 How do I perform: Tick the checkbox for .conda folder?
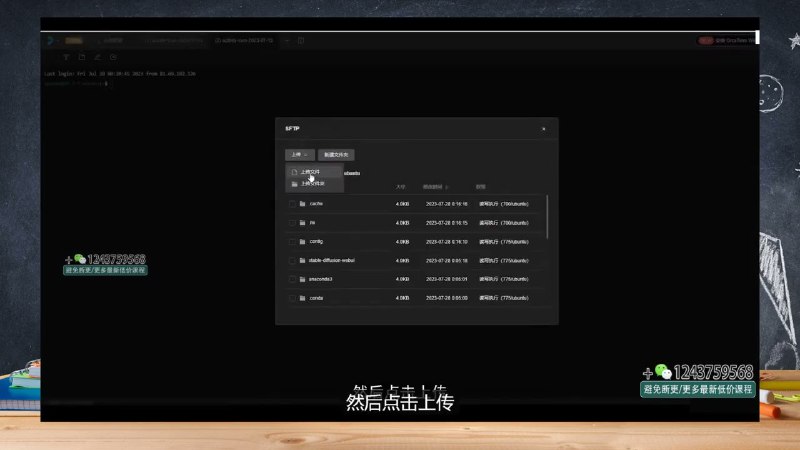coord(292,298)
